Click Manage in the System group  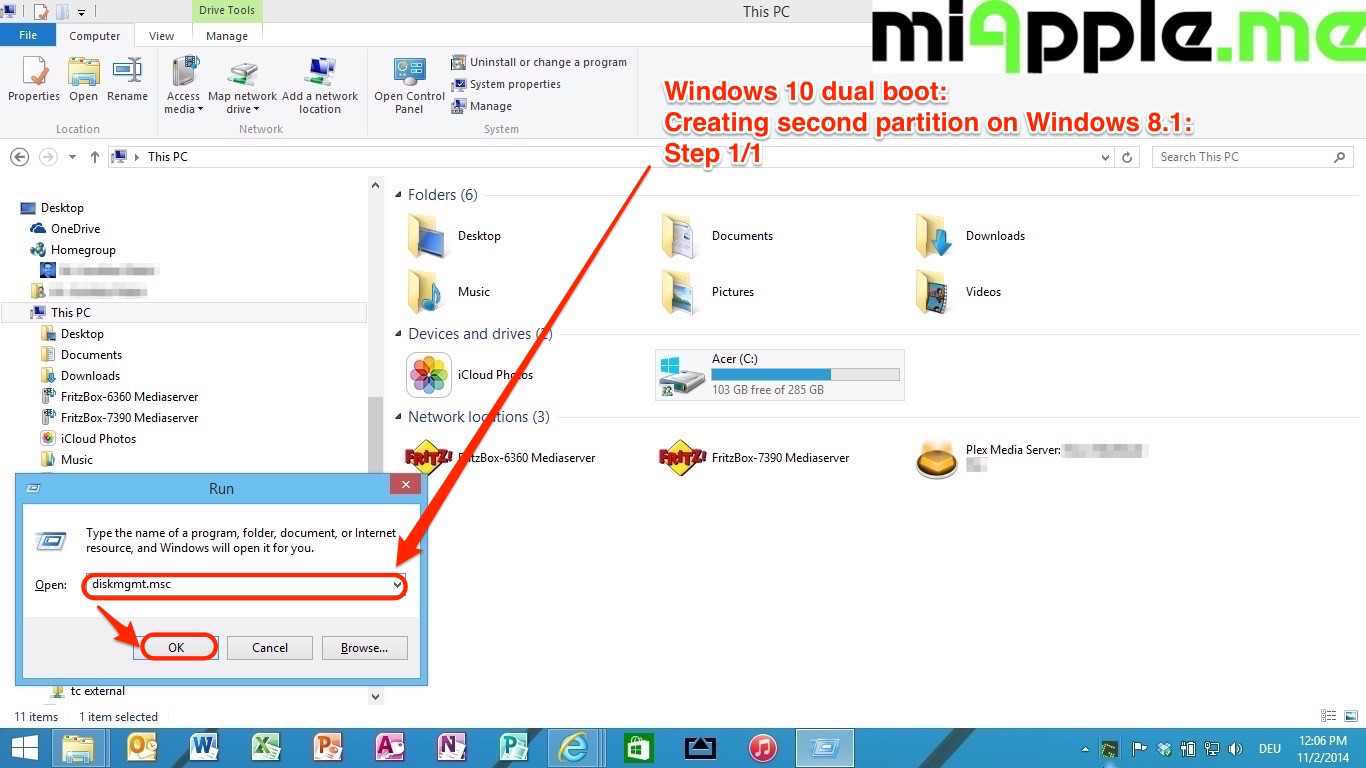tap(482, 106)
